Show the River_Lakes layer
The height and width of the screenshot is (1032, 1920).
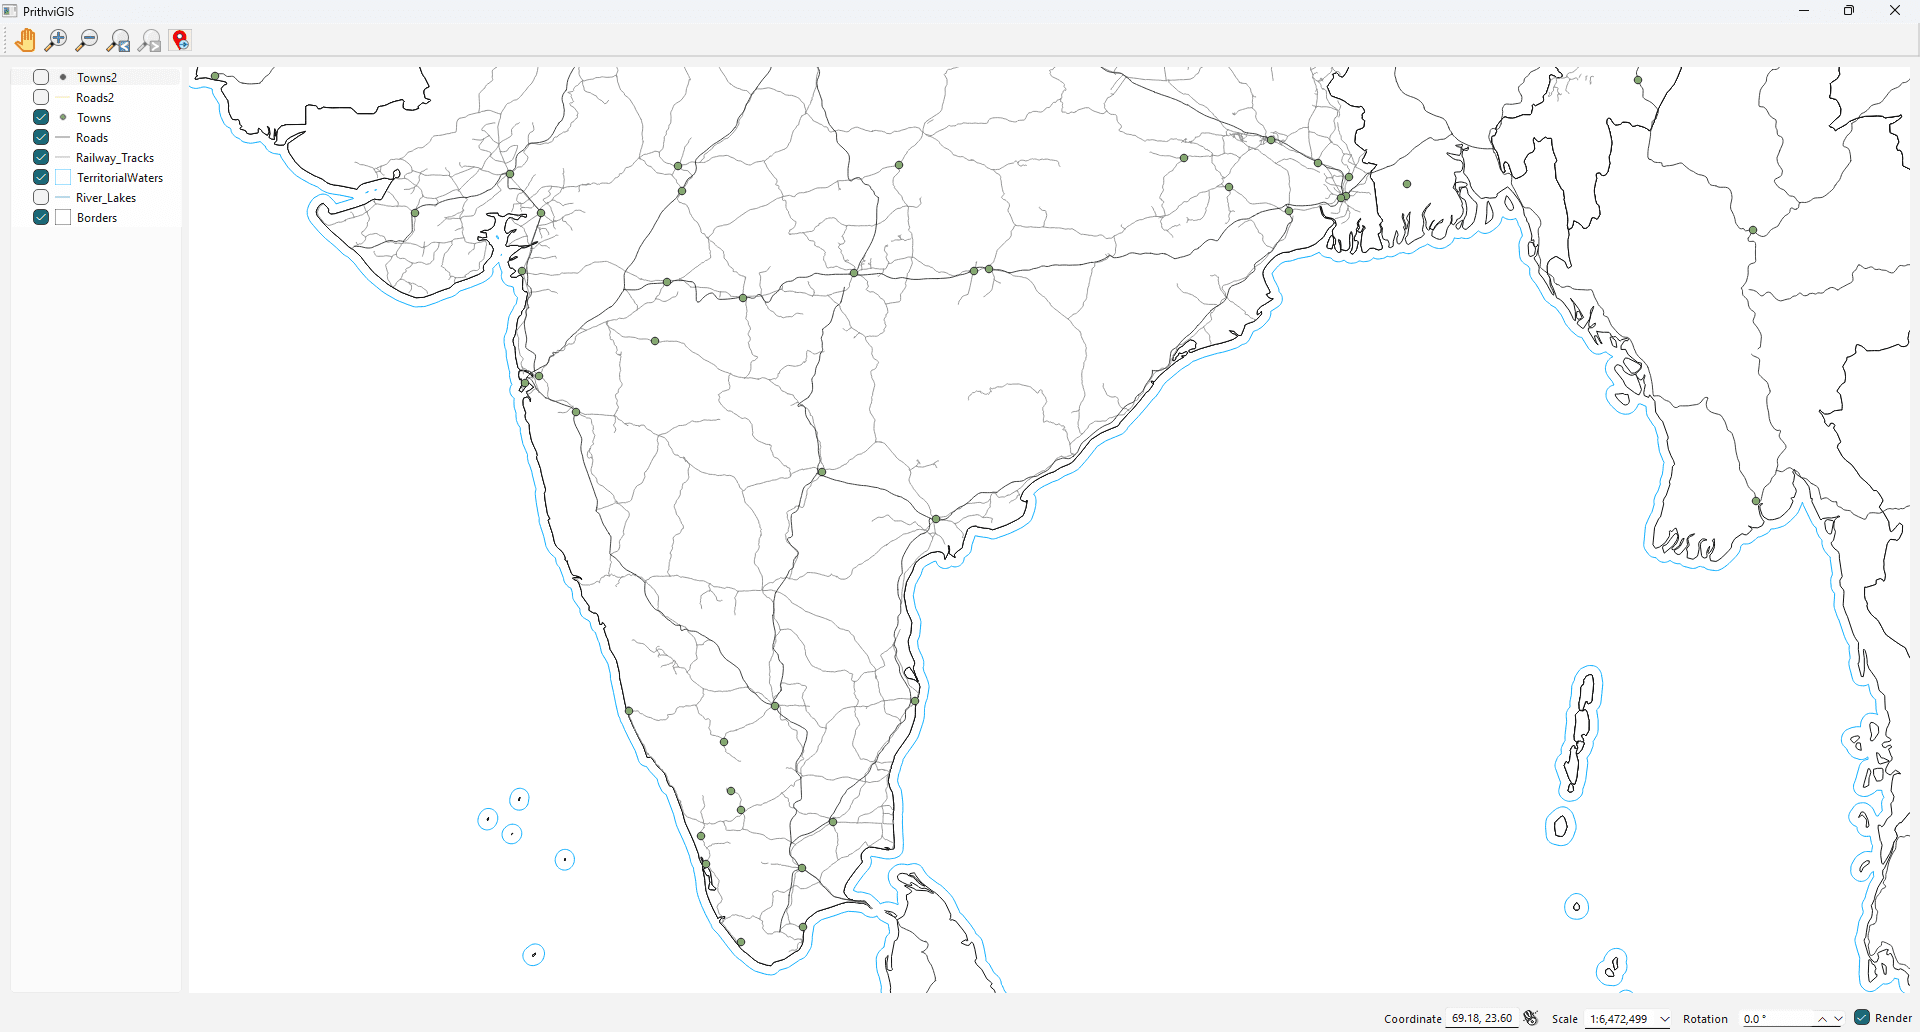(41, 197)
